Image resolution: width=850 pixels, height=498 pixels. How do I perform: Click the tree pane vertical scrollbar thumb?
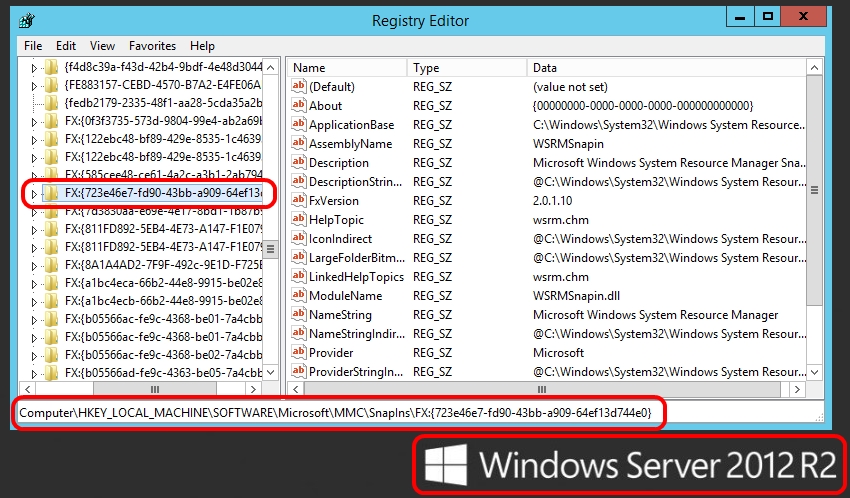[271, 249]
